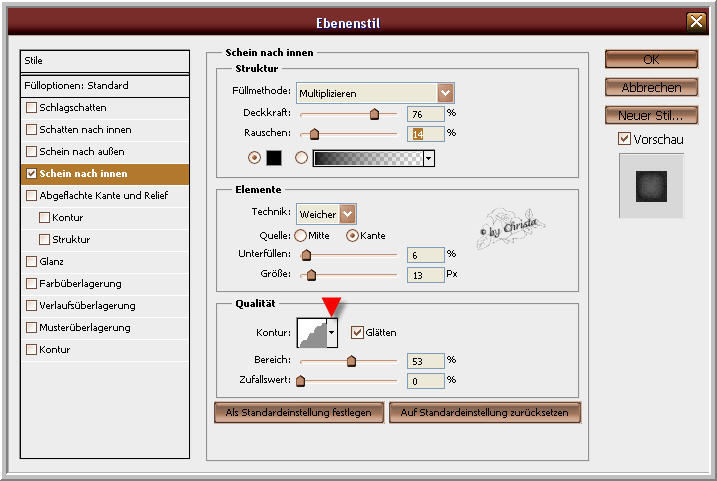Enable the Verlaufsüberlagerung checkbox
The width and height of the screenshot is (717, 481).
(x=32, y=305)
